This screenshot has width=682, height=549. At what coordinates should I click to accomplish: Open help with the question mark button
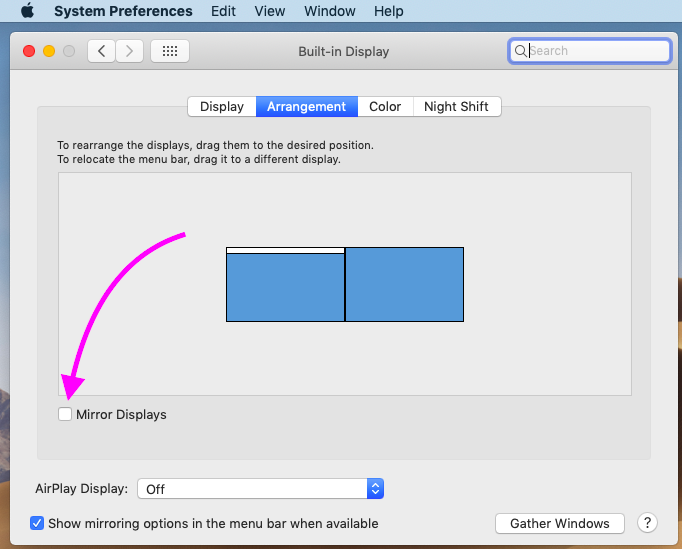pyautogui.click(x=647, y=522)
